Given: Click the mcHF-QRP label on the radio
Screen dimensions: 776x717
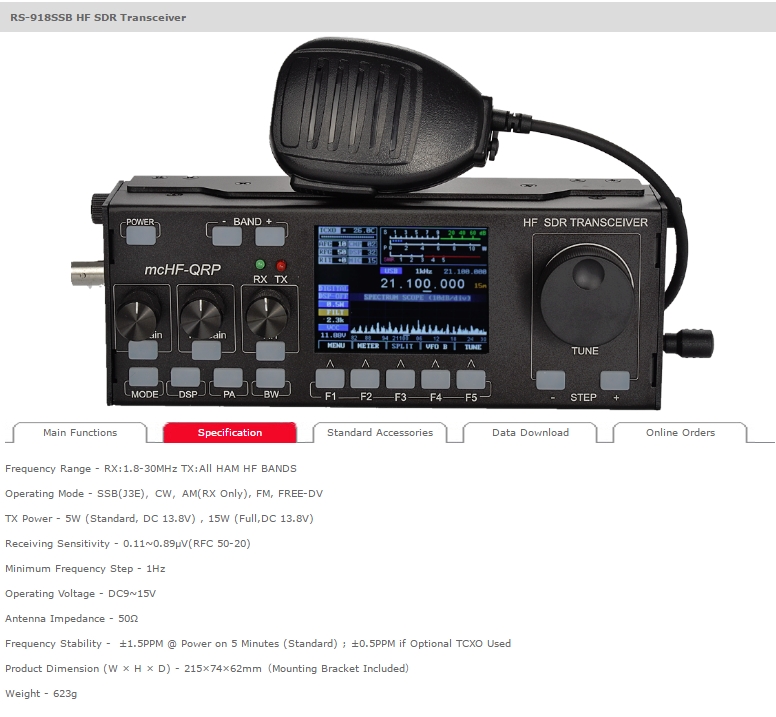Looking at the screenshot, I should pos(183,270).
